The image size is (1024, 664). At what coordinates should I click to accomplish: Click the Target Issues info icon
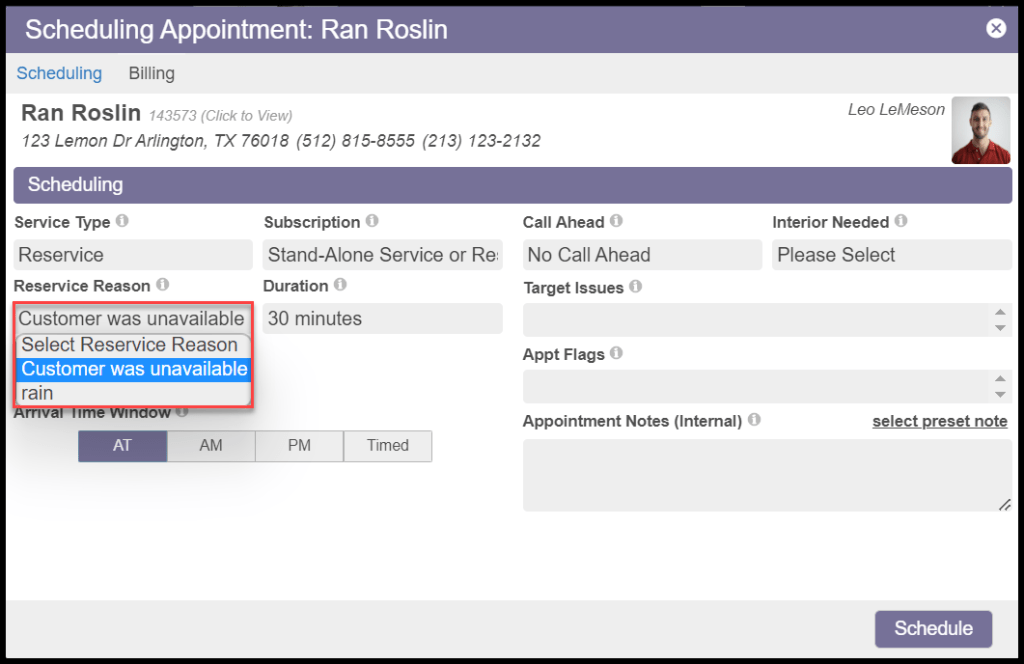click(x=635, y=287)
